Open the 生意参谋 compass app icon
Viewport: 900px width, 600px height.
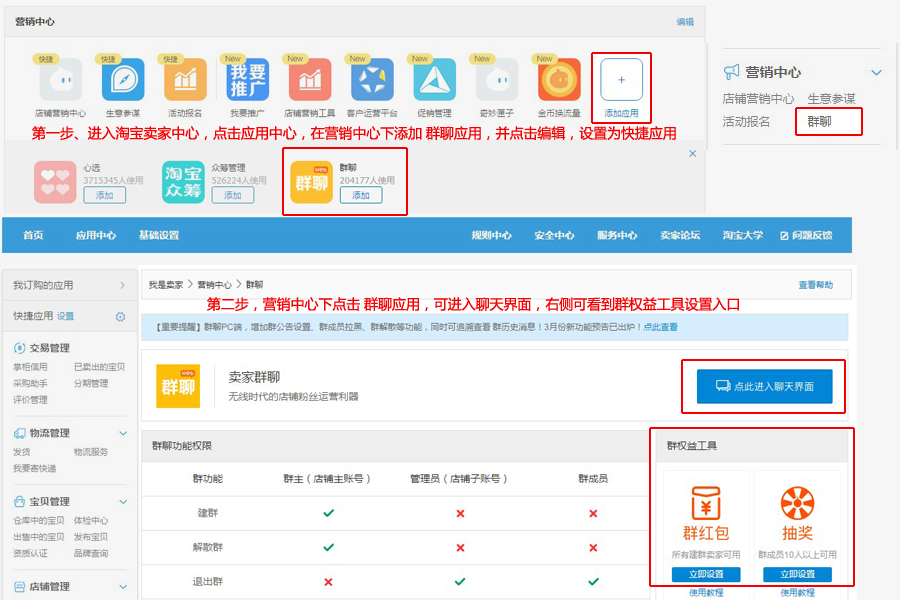tap(123, 80)
